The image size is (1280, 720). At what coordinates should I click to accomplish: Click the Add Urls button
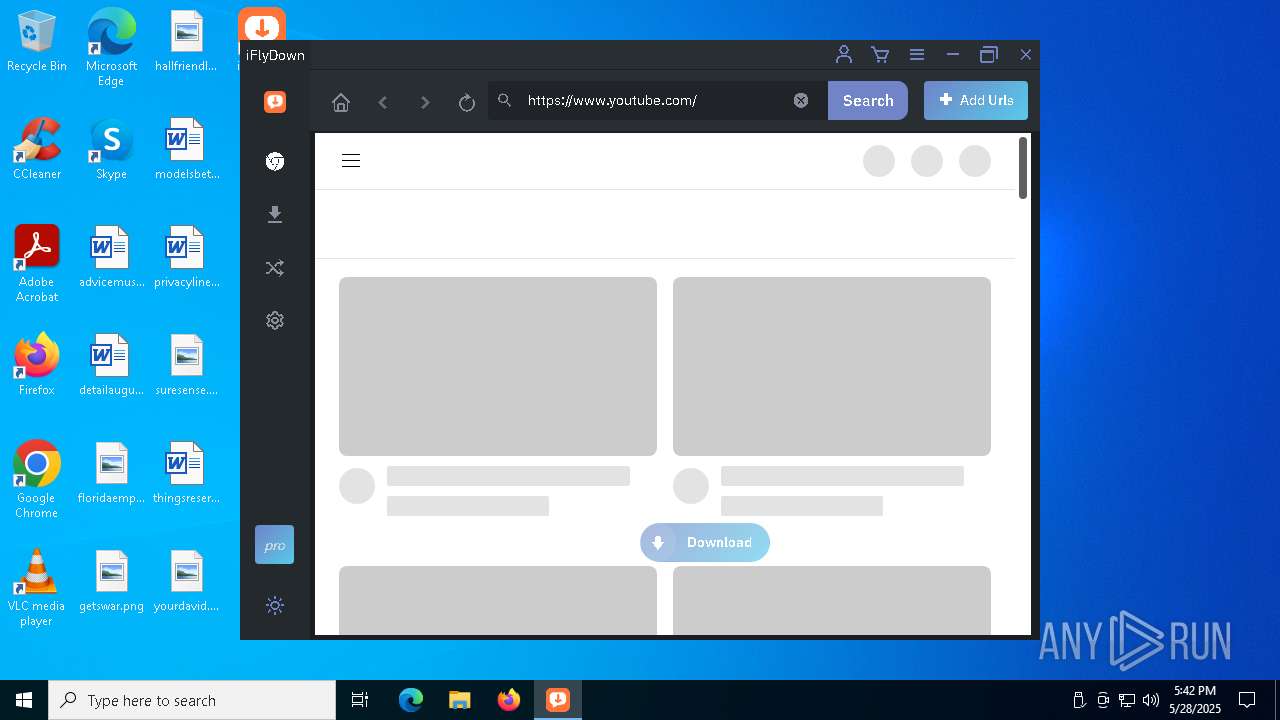[x=976, y=100]
